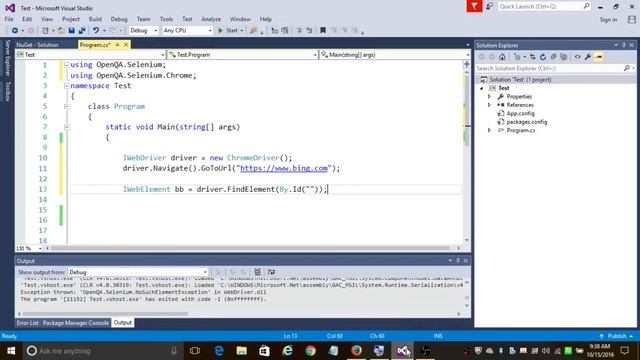Expand the Properties node in Solution Explorer
This screenshot has width=640, height=360.
coord(489,97)
